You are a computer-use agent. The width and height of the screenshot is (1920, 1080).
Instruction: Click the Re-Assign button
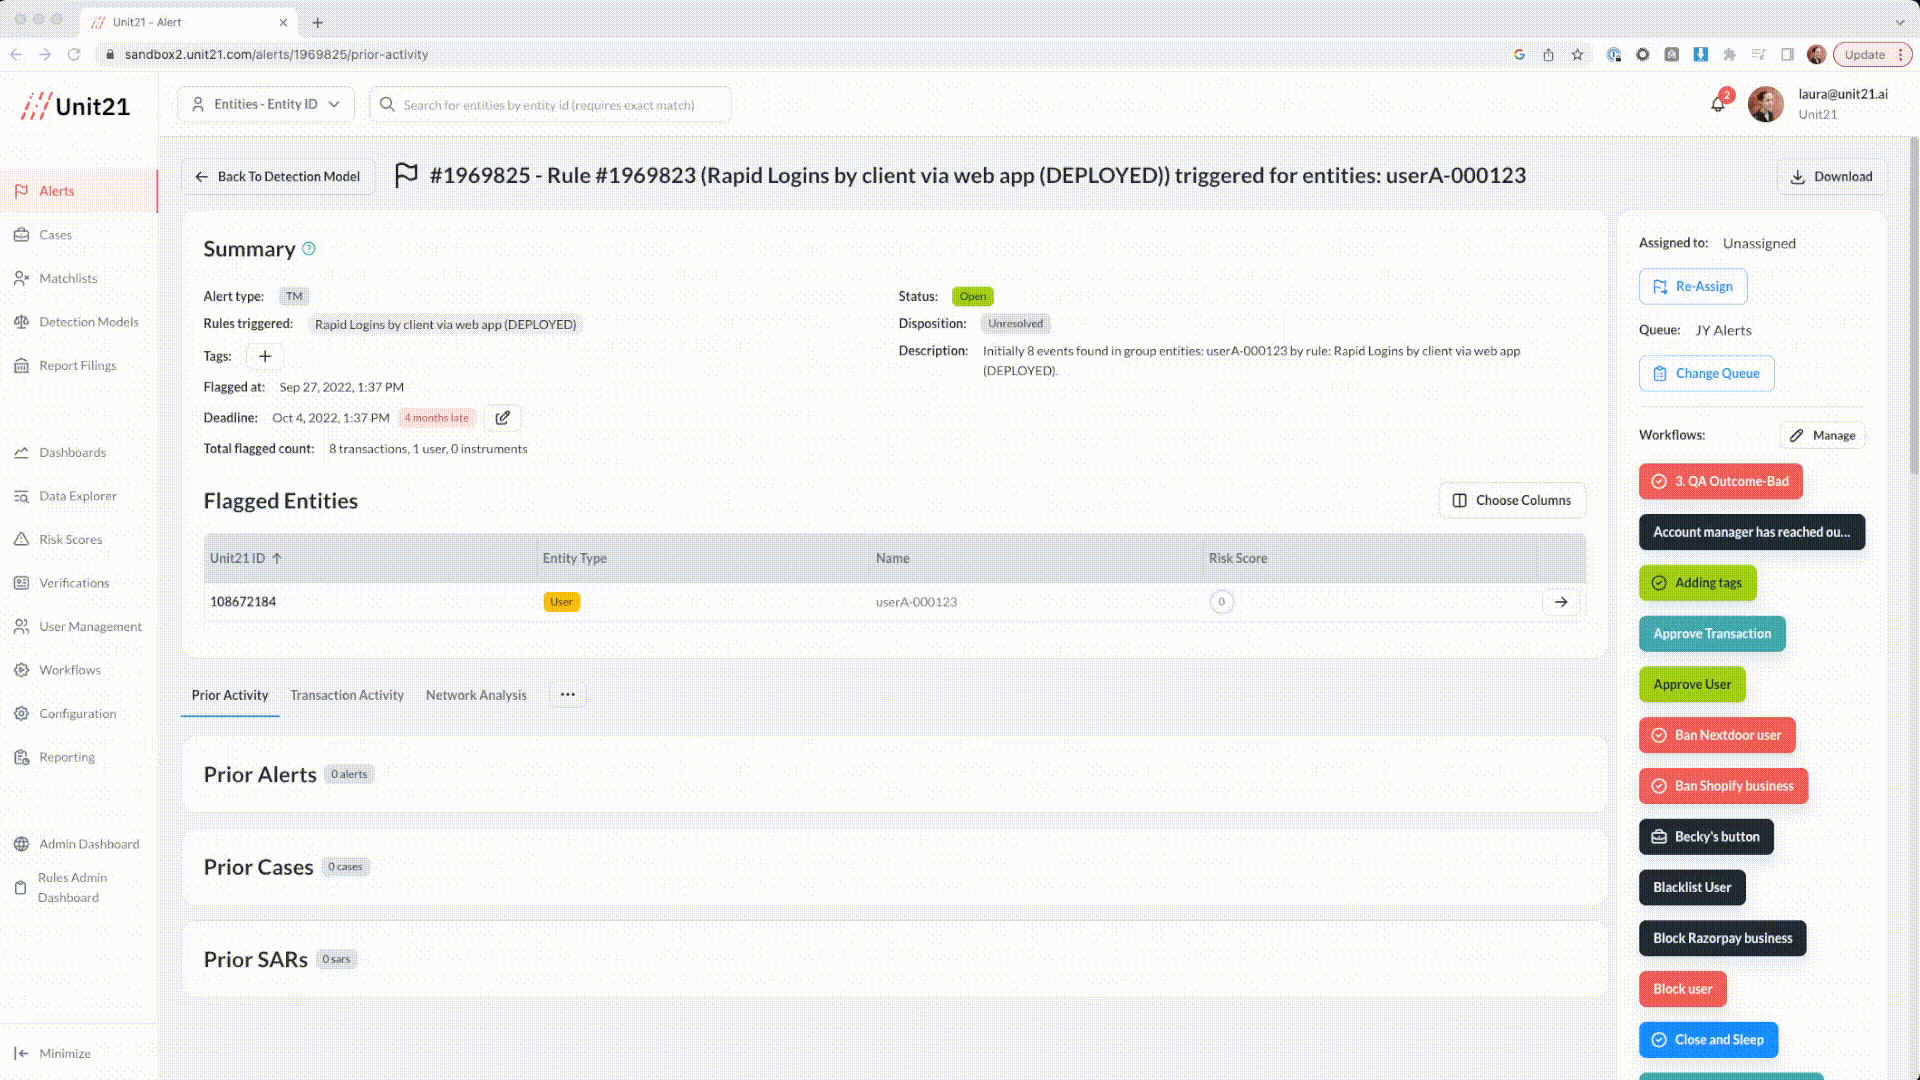click(x=1693, y=287)
